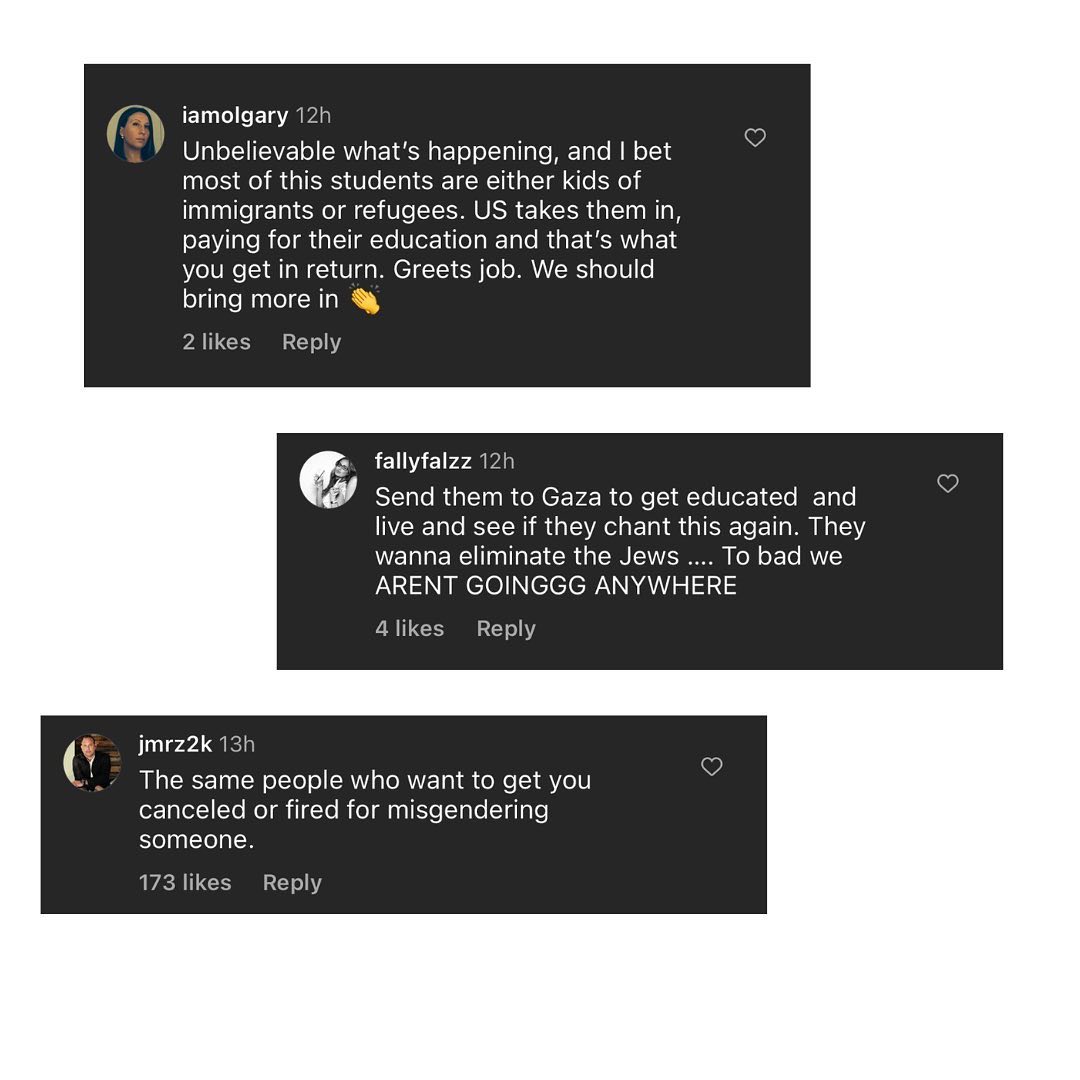Click the 12h timestamp next to fallyfalzz
Image resolution: width=1080 pixels, height=1080 pixels.
(x=497, y=461)
